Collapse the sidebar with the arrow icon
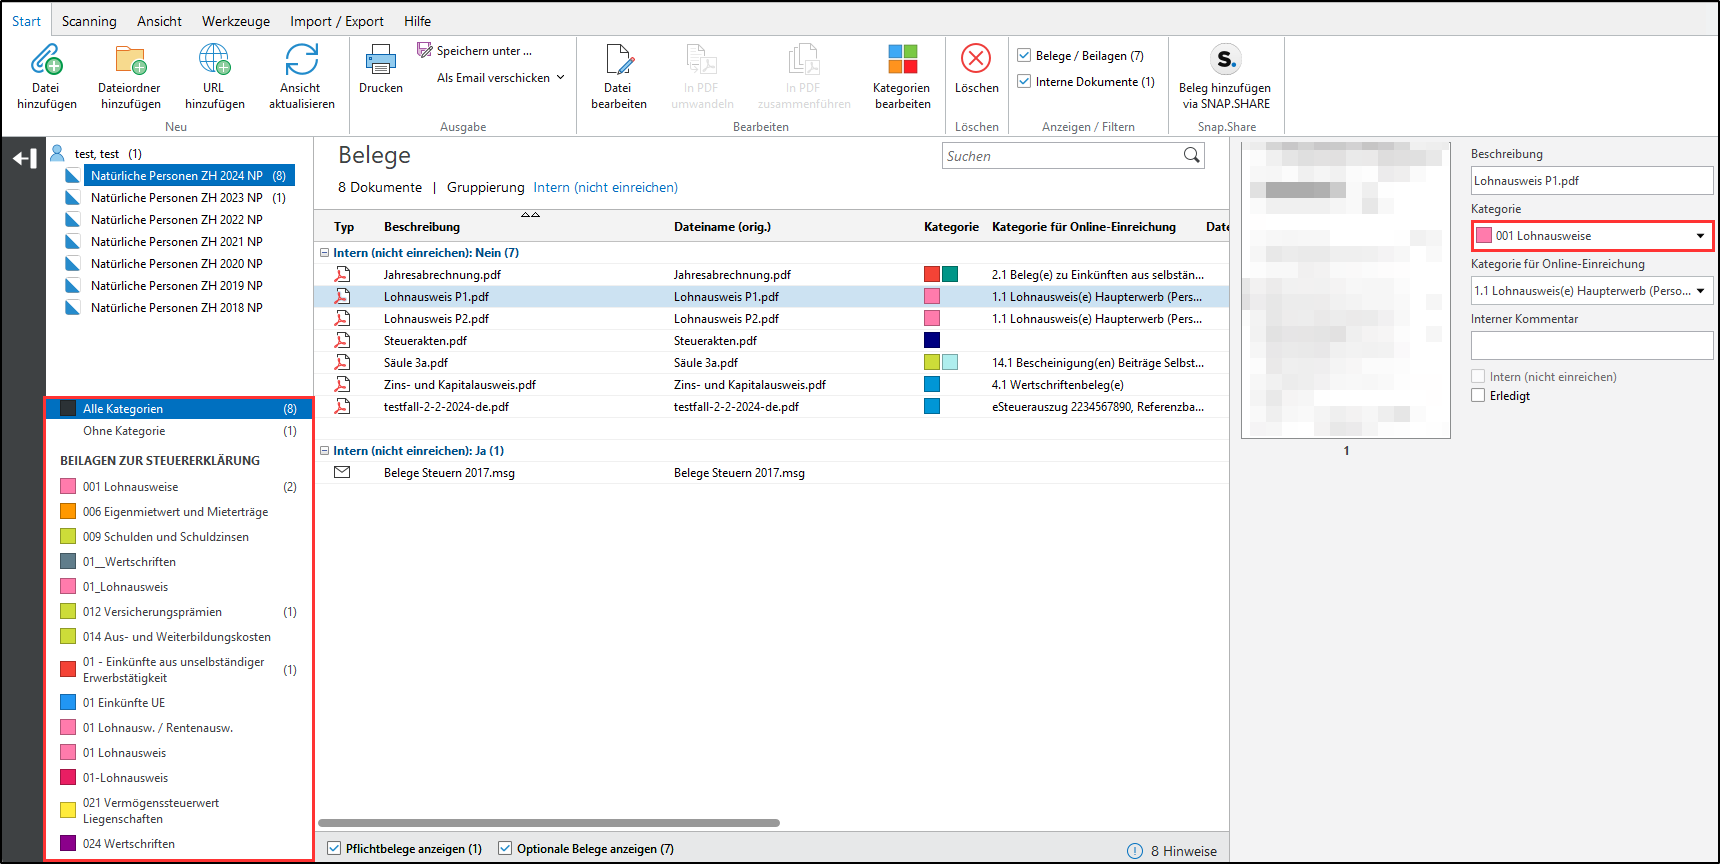The height and width of the screenshot is (864, 1720). (24, 158)
